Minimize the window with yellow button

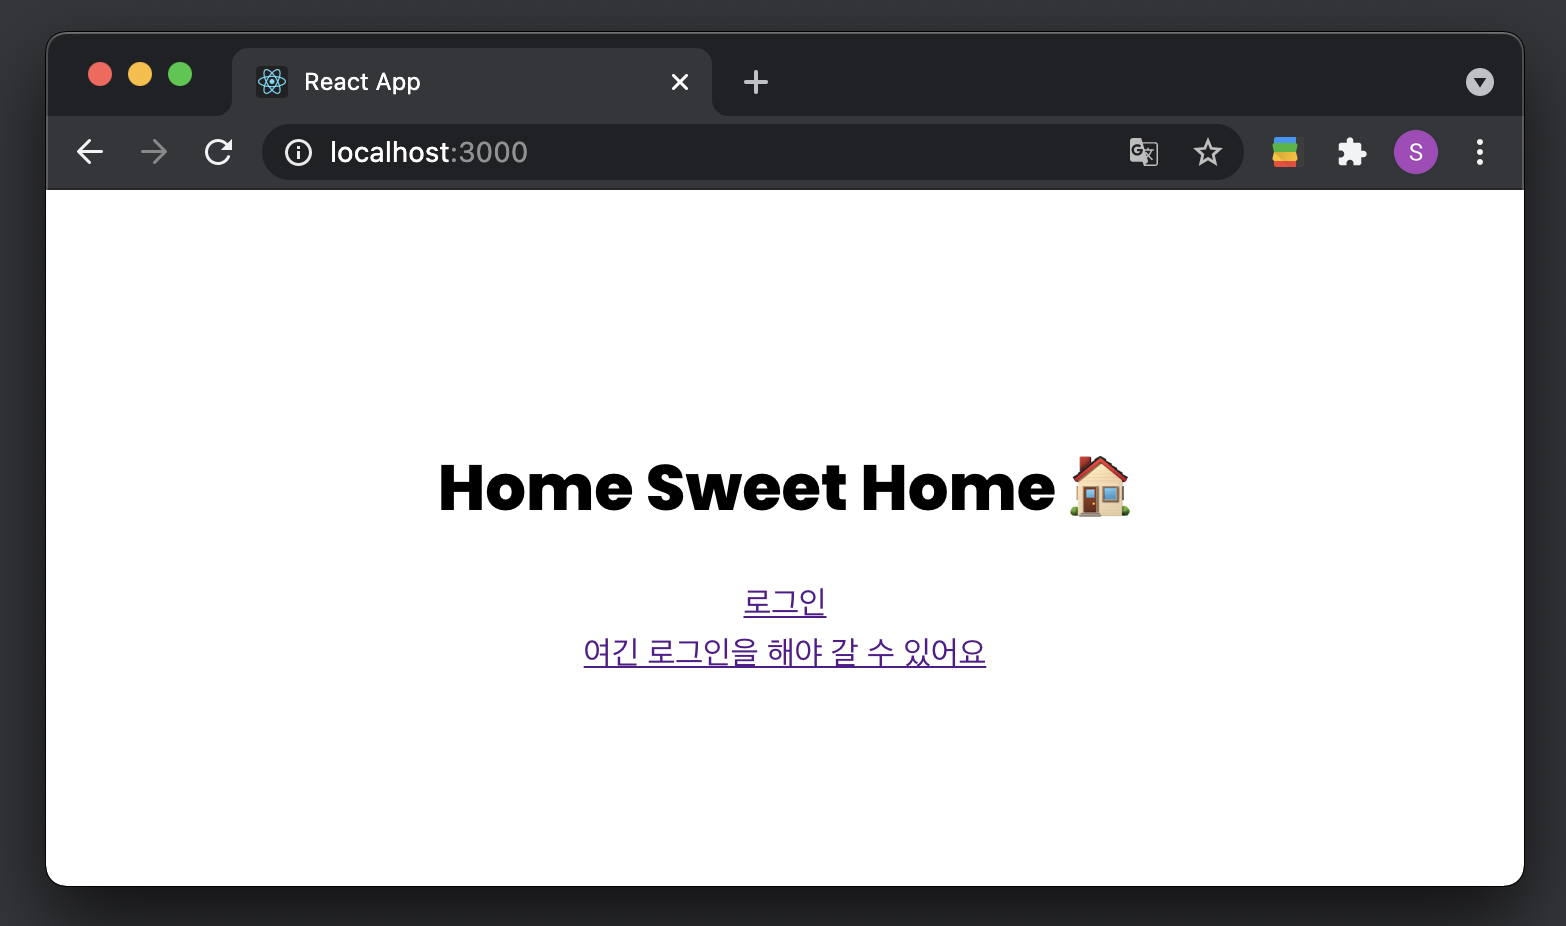(x=140, y=74)
